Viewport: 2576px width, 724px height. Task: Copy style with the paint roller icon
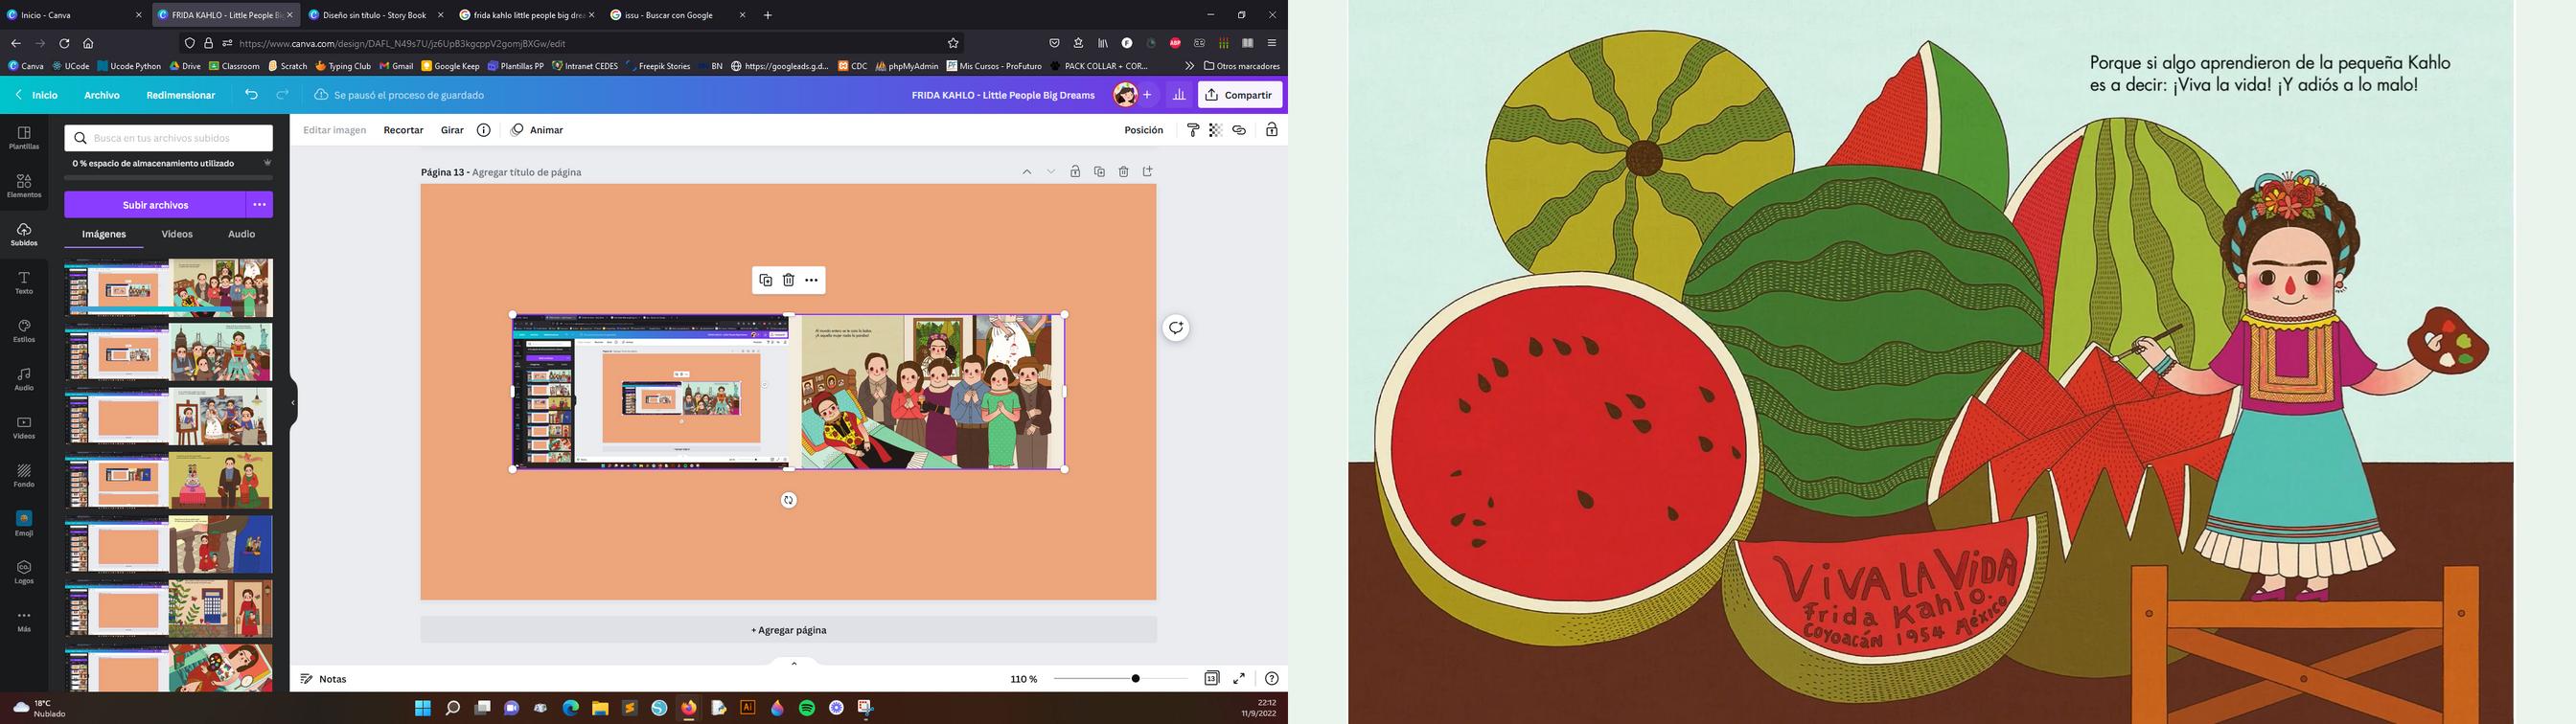pyautogui.click(x=1193, y=130)
